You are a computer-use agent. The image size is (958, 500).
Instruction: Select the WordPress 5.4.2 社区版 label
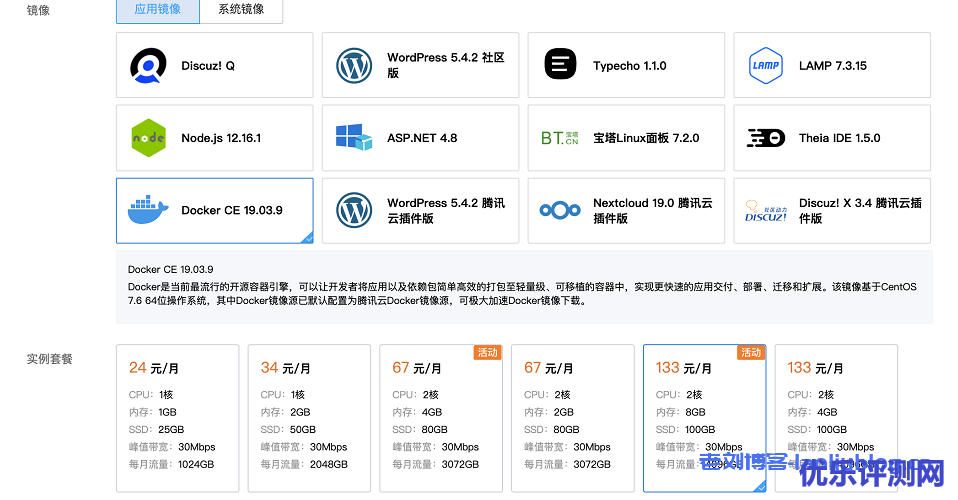[x=446, y=65]
